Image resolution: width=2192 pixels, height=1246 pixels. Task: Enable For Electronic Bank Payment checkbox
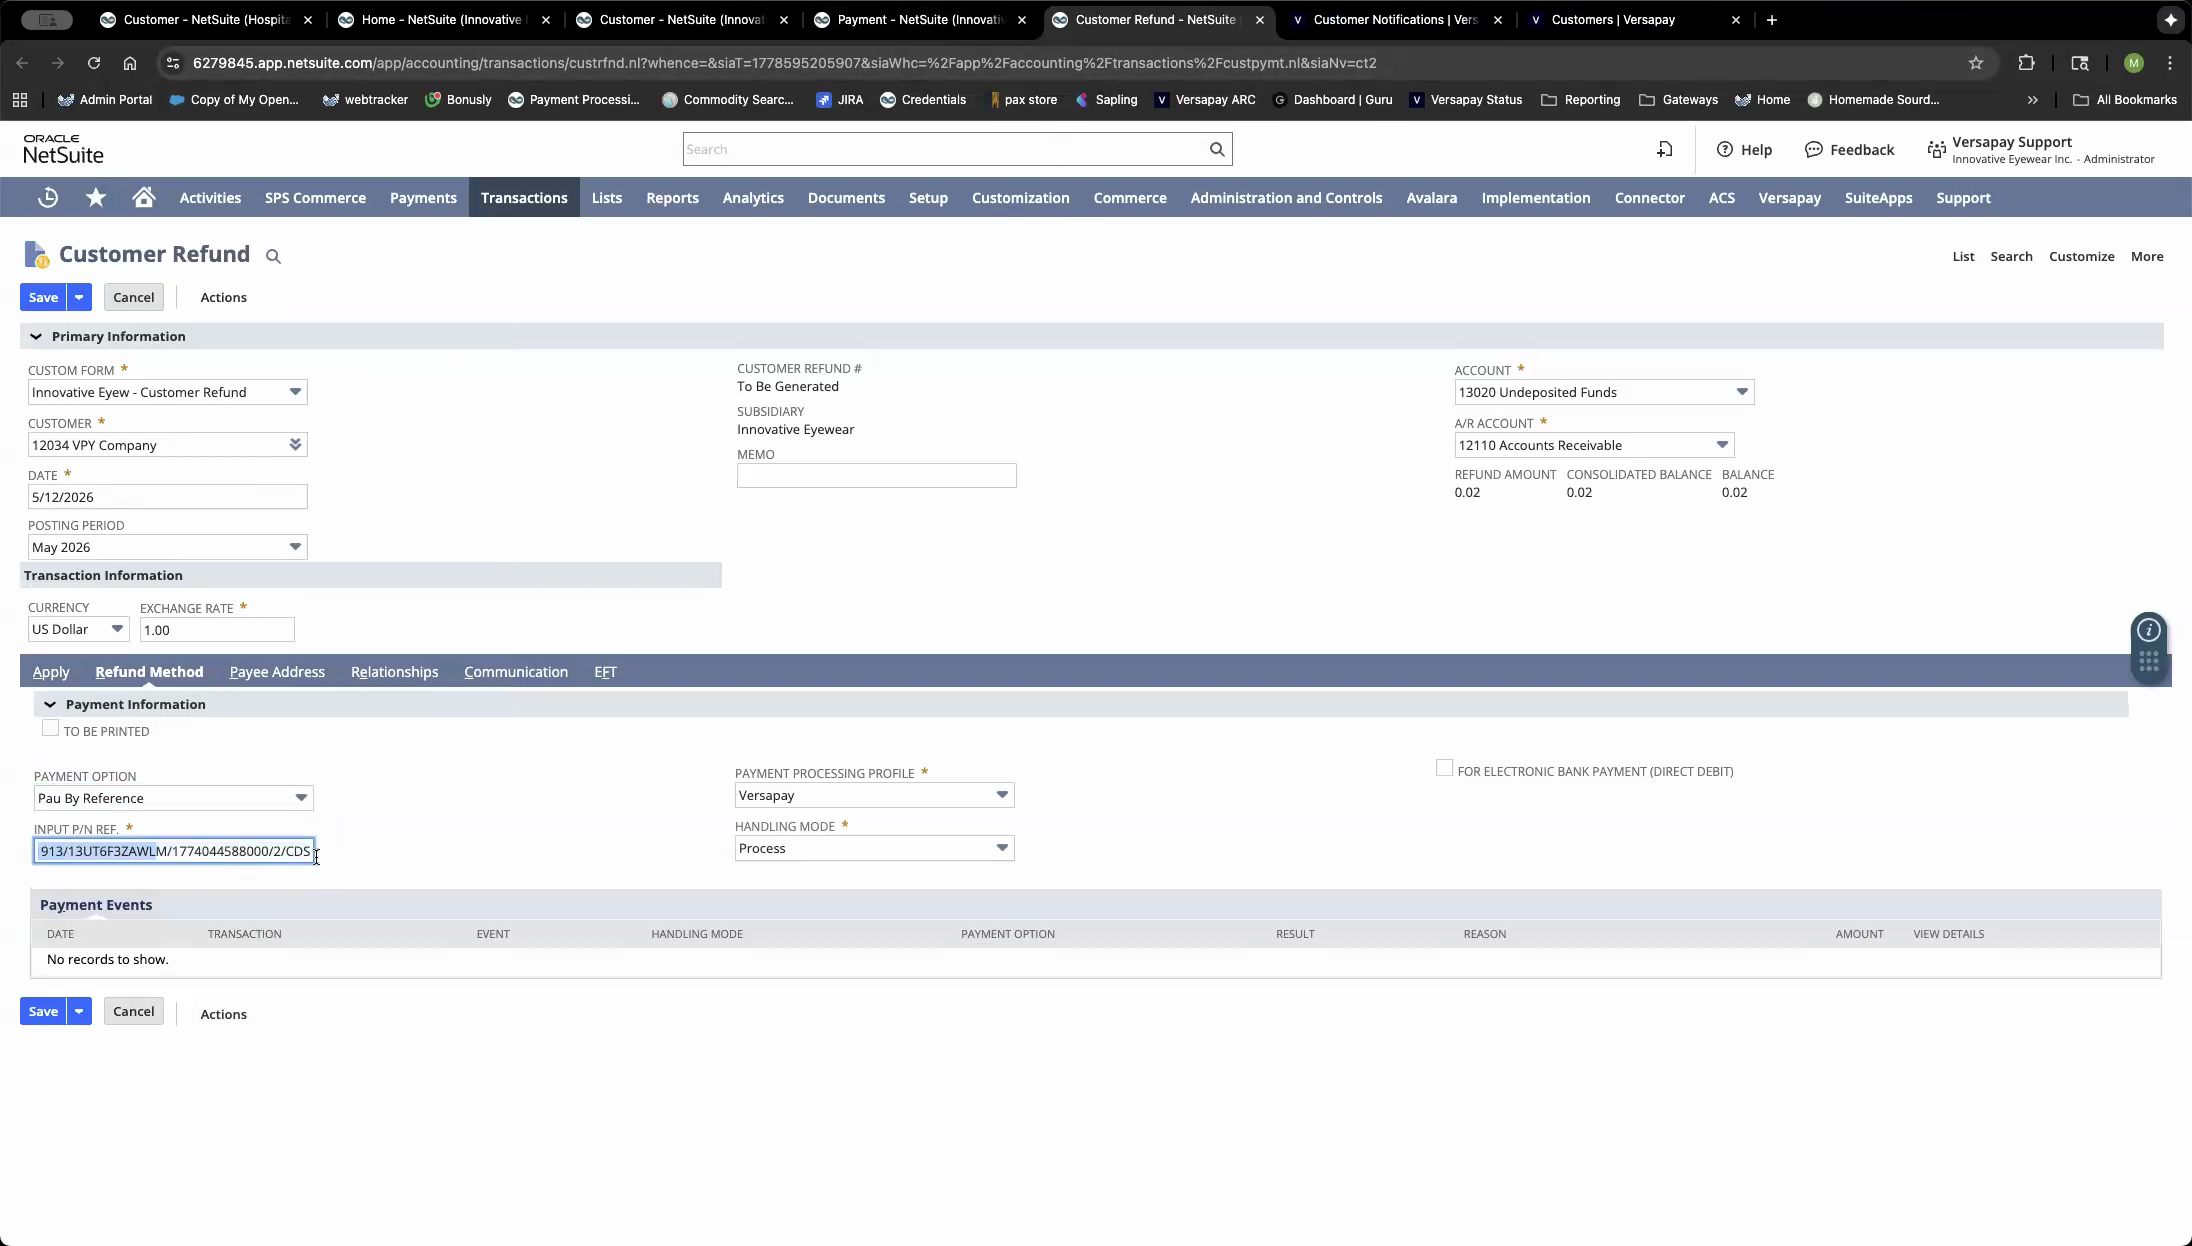(x=1444, y=768)
